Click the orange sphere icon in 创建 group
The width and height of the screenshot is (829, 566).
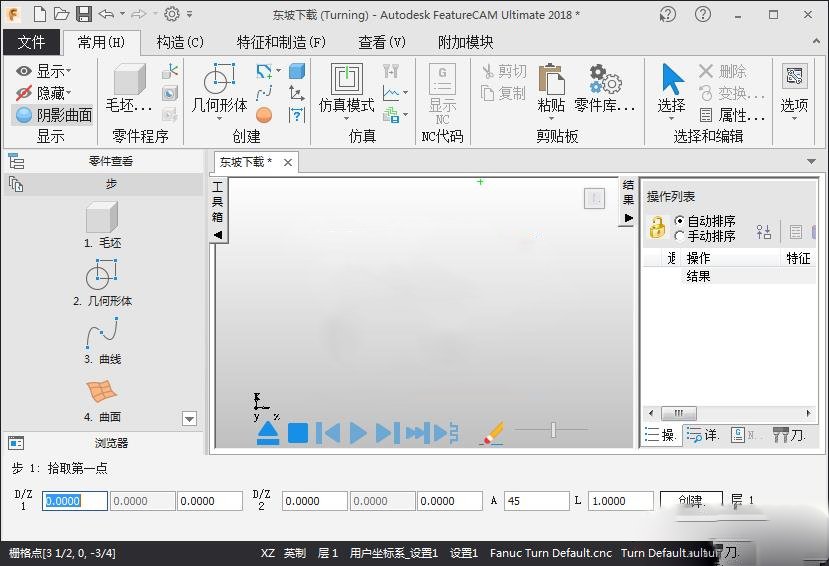264,114
